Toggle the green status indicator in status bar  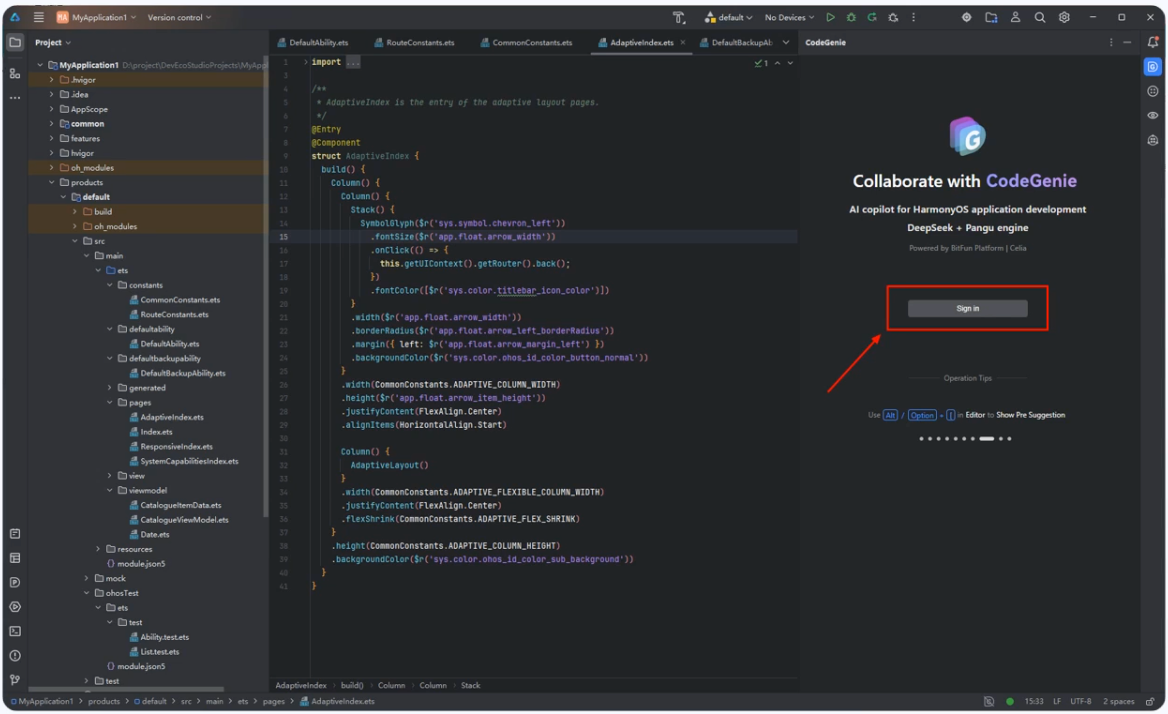[1010, 701]
